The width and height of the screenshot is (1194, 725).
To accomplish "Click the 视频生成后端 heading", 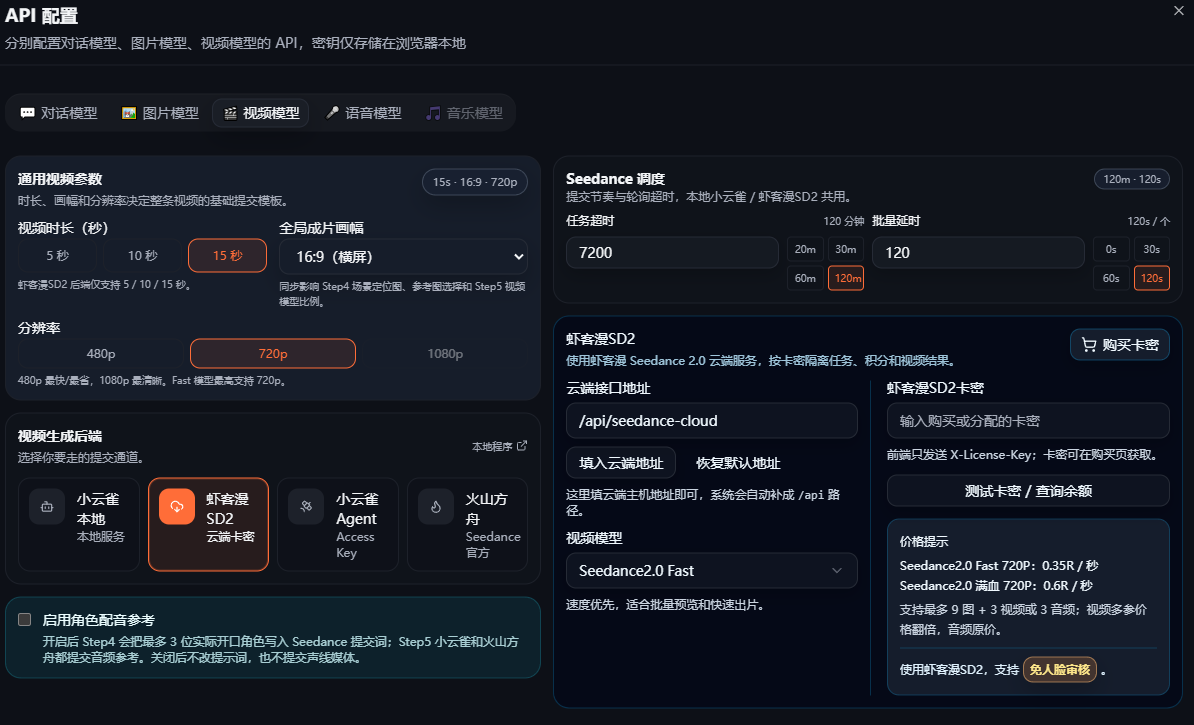I will click(60, 436).
